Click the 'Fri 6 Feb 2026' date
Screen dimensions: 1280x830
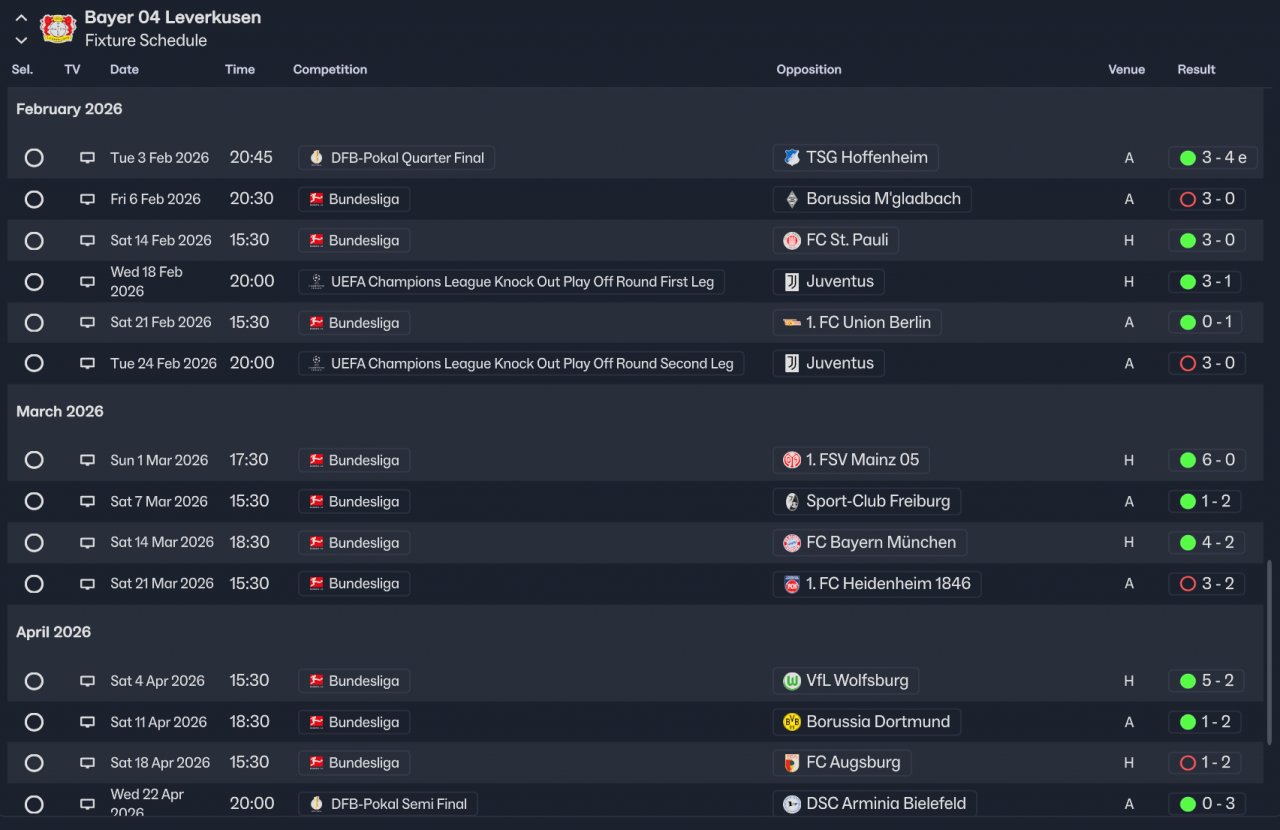(x=155, y=199)
